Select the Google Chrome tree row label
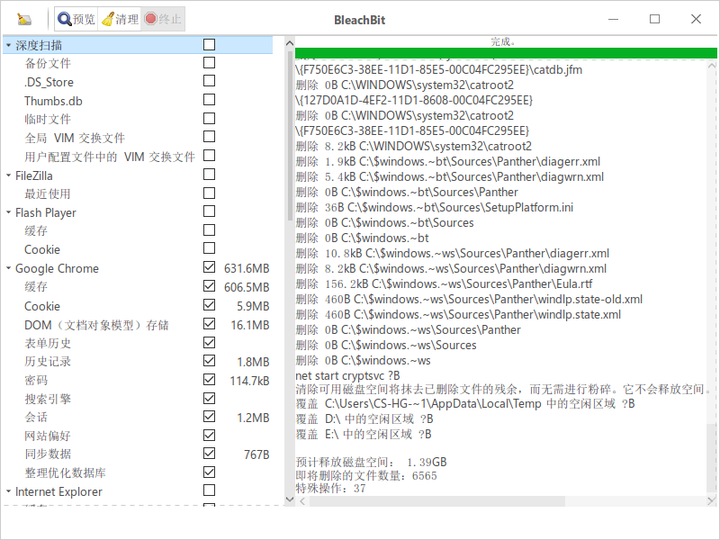Image resolution: width=720 pixels, height=540 pixels. coord(57,268)
